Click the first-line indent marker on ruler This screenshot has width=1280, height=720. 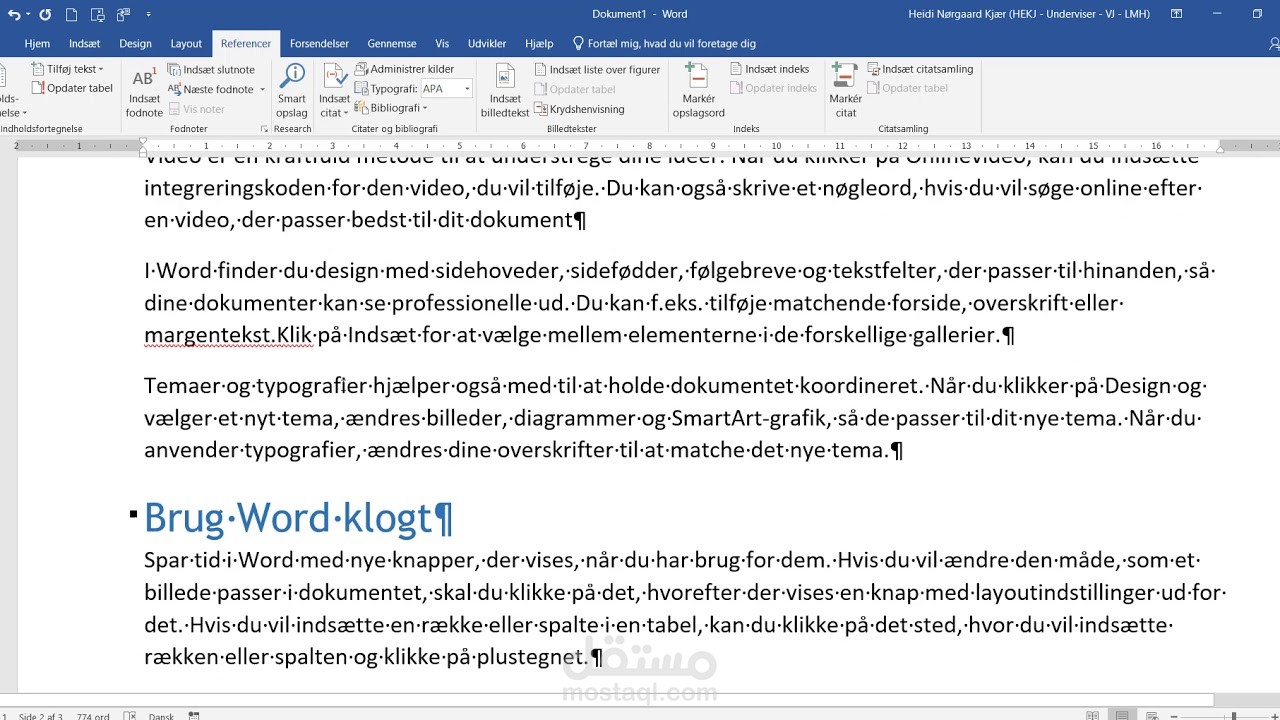(143, 141)
